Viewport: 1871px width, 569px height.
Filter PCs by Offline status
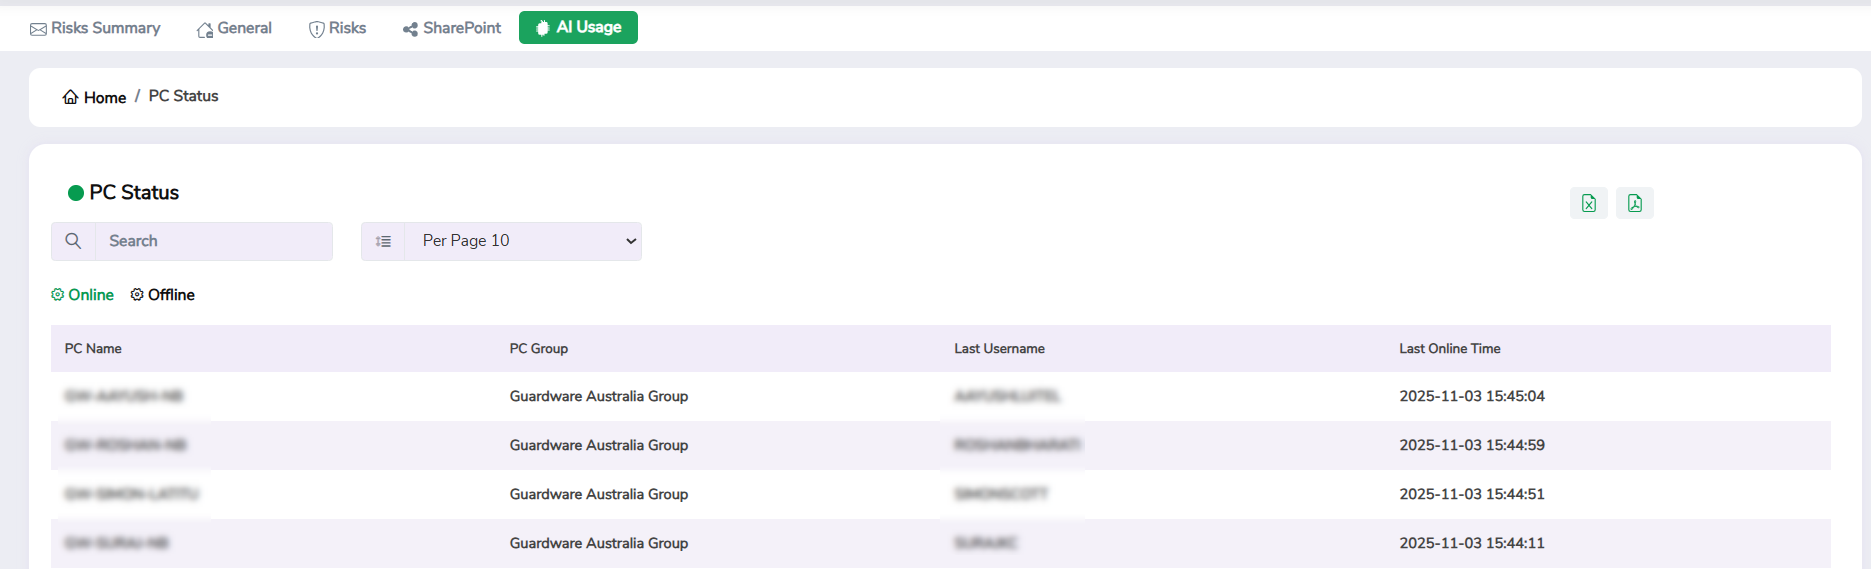tap(171, 295)
